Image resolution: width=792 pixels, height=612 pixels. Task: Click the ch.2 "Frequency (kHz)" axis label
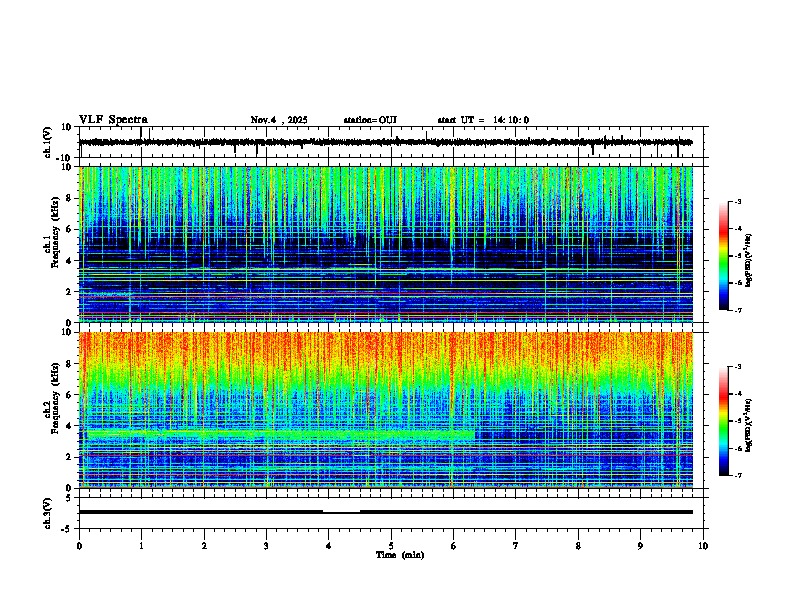click(x=56, y=398)
